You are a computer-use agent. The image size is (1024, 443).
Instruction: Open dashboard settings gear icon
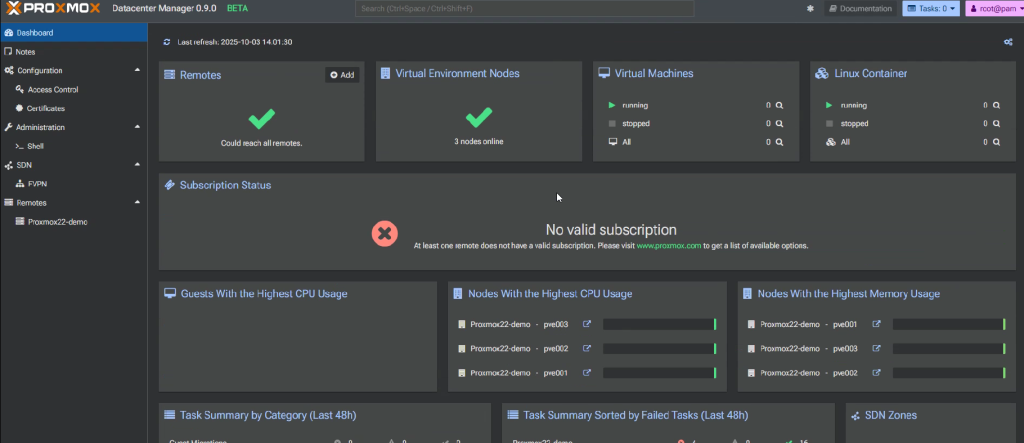[x=1007, y=42]
